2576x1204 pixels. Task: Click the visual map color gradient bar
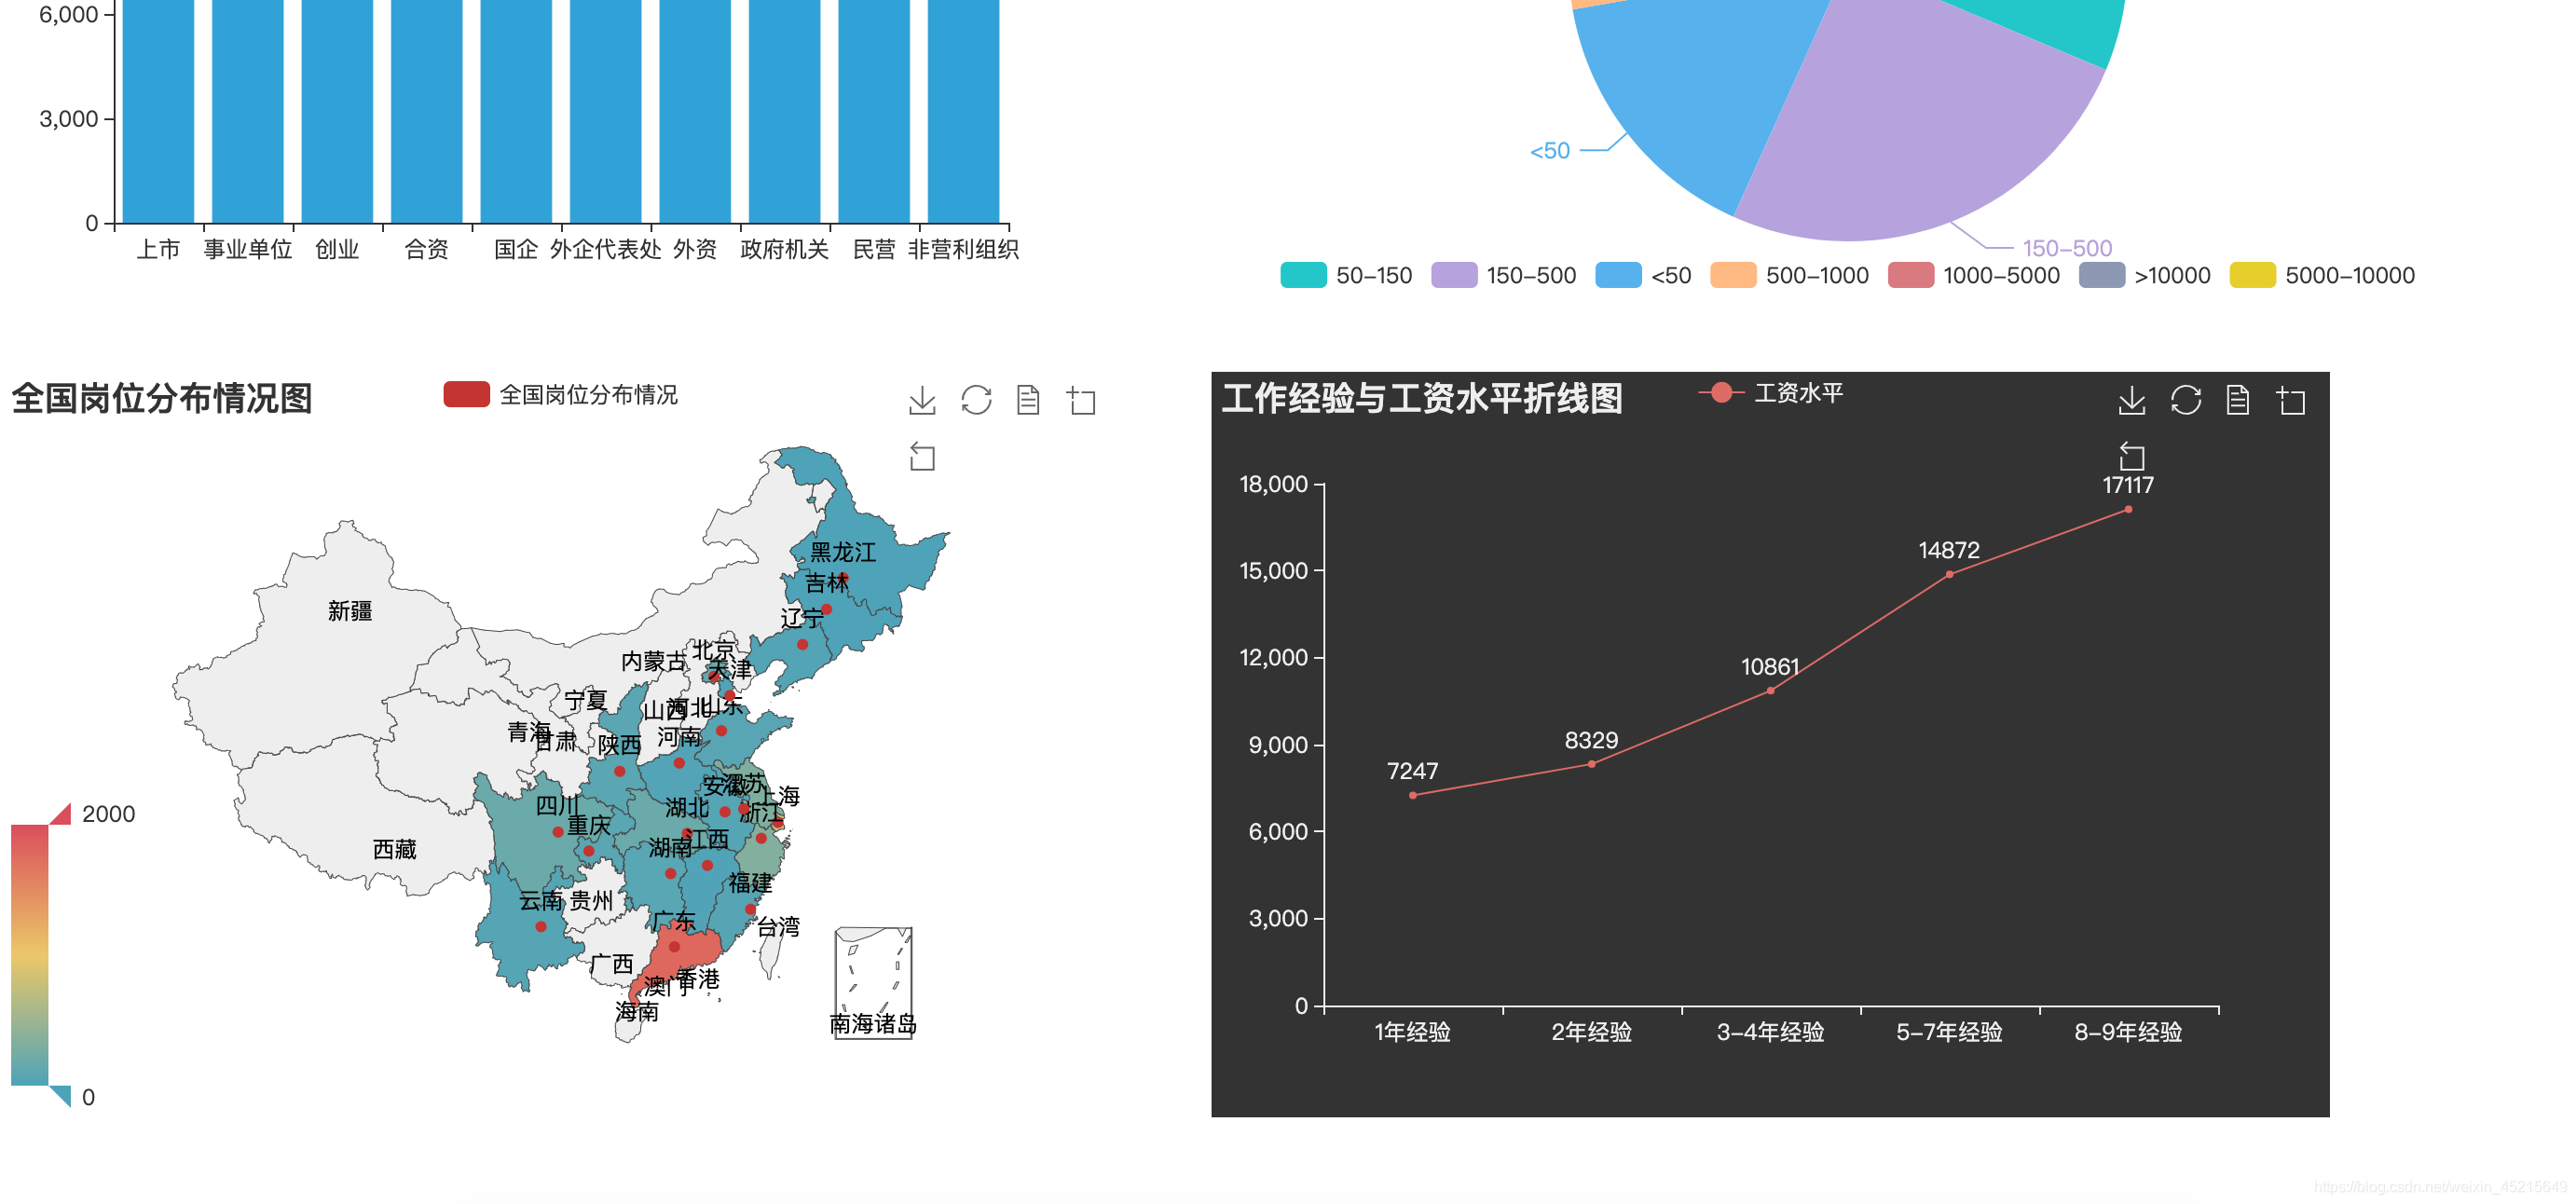(x=30, y=955)
